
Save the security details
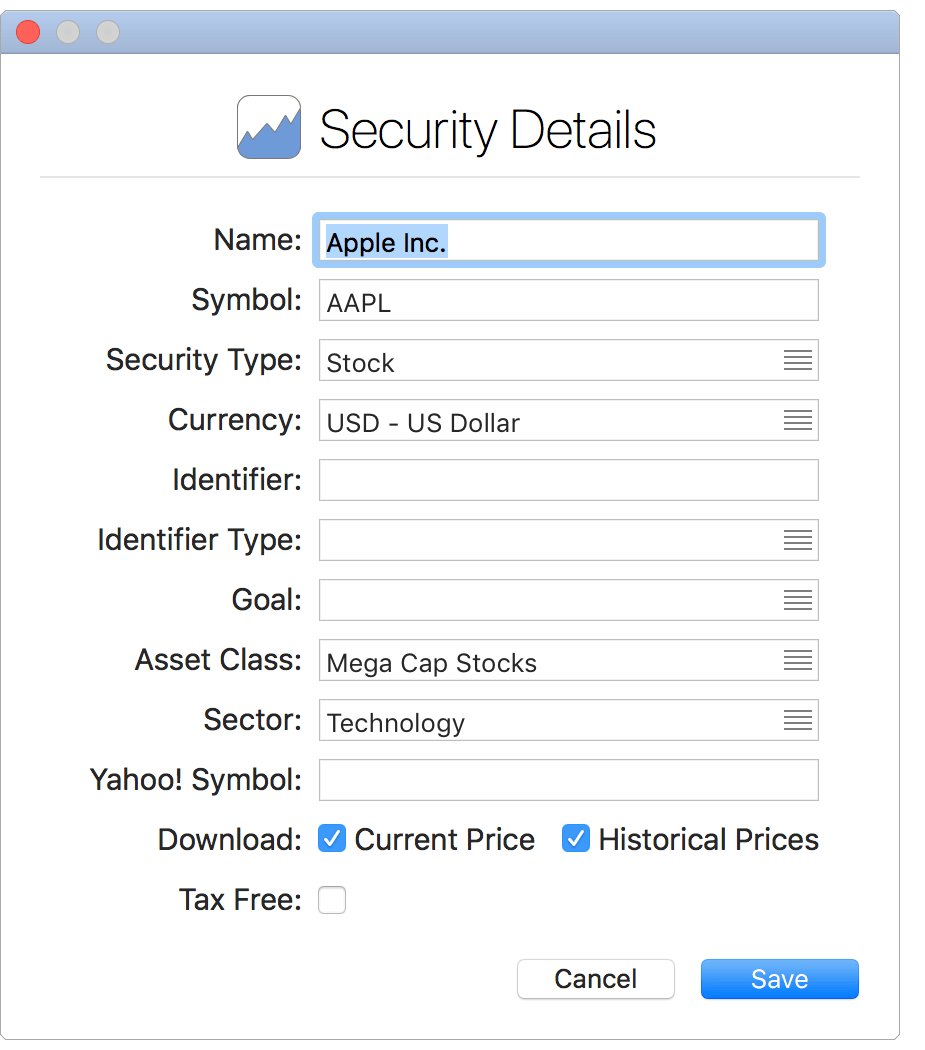(779, 979)
